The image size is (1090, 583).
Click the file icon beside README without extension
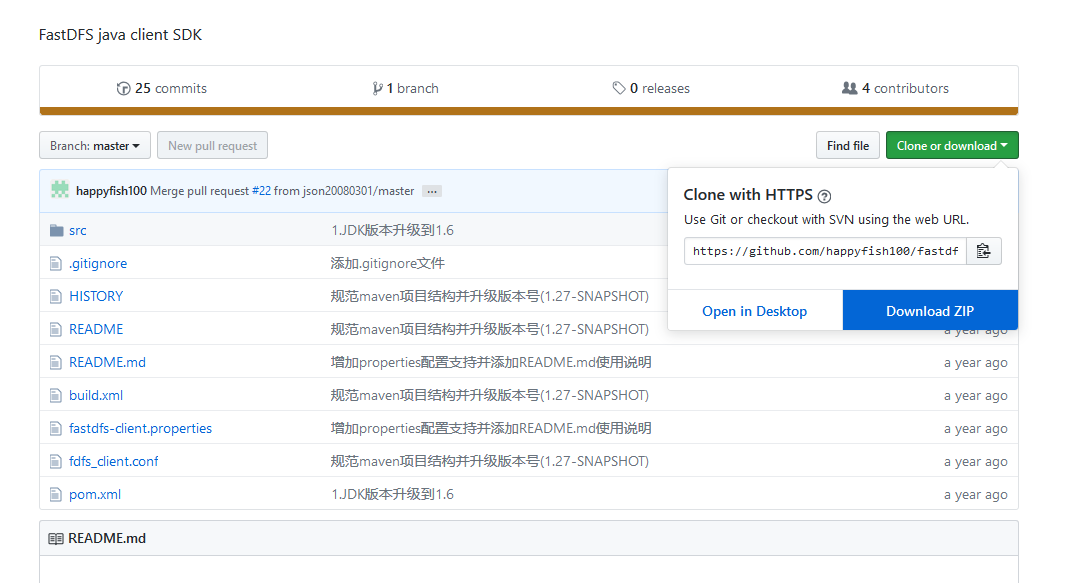coord(56,329)
